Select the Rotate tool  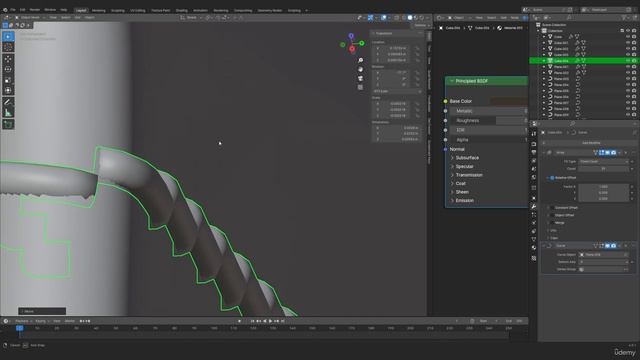click(8, 69)
